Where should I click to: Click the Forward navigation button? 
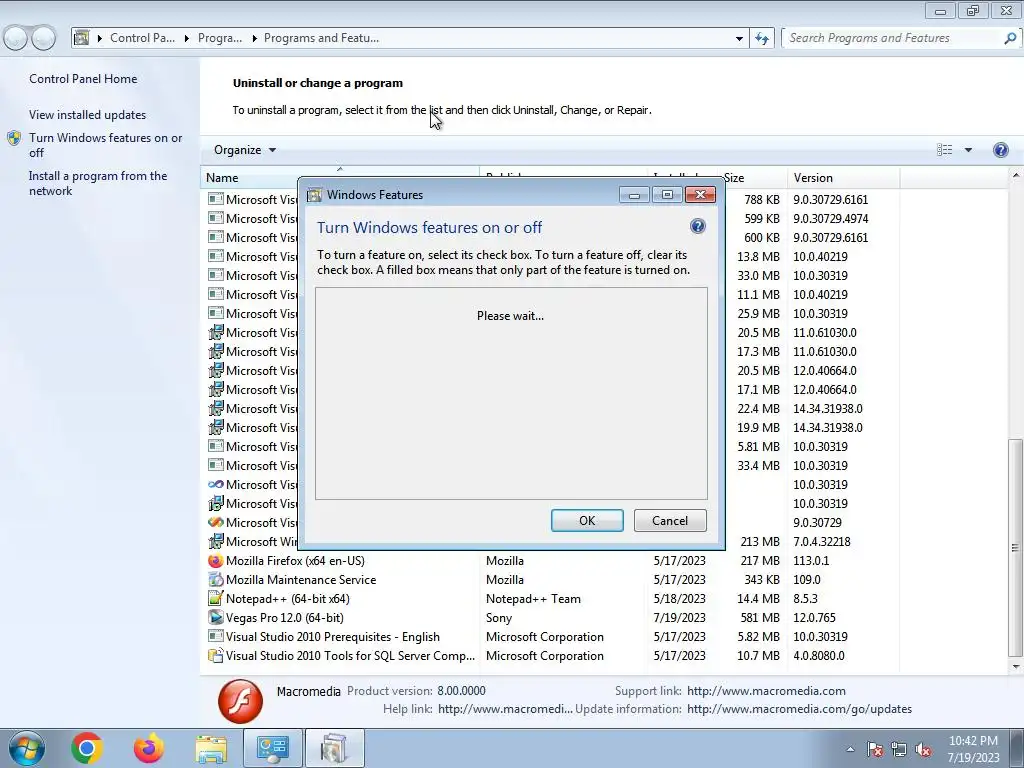coord(44,38)
